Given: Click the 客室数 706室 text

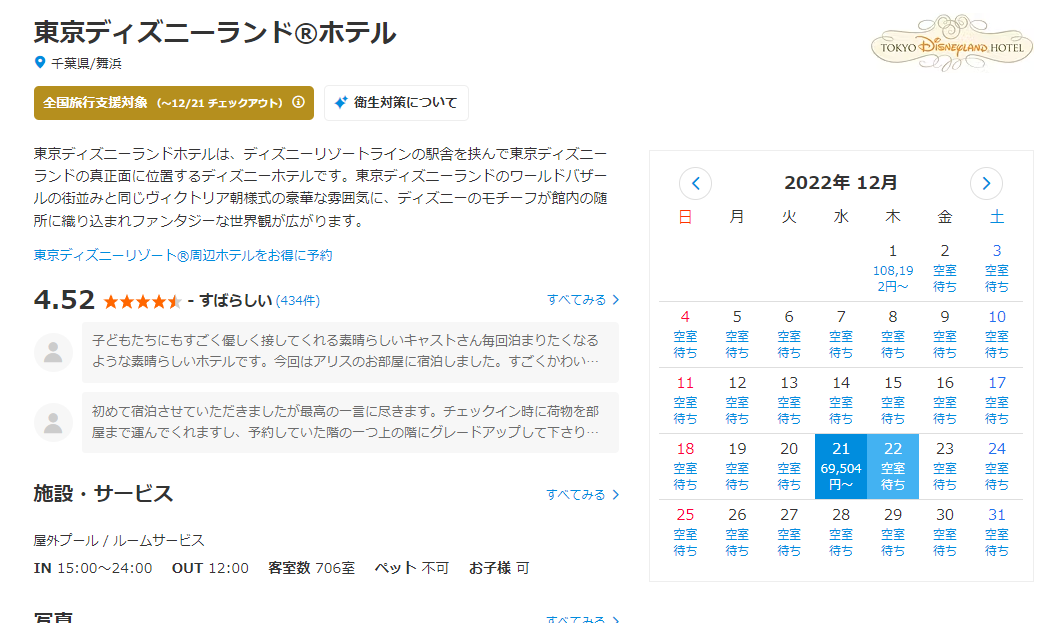Looking at the screenshot, I should (x=311, y=568).
